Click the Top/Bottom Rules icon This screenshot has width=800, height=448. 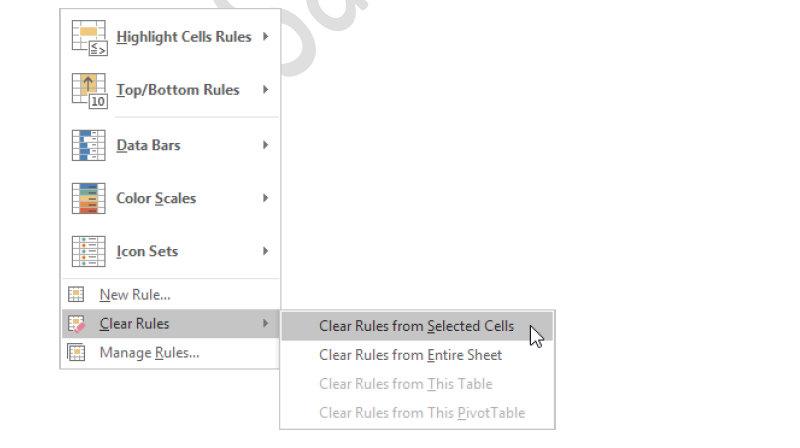[88, 91]
